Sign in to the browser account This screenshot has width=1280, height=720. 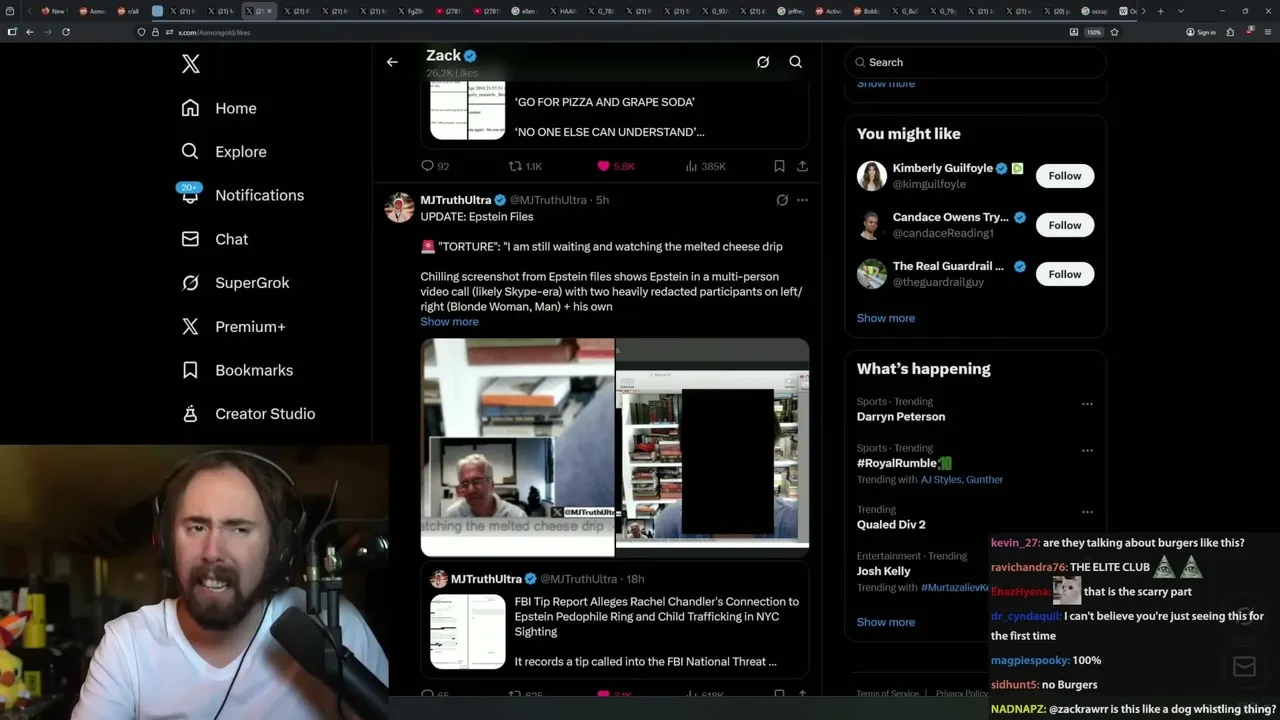point(1201,32)
